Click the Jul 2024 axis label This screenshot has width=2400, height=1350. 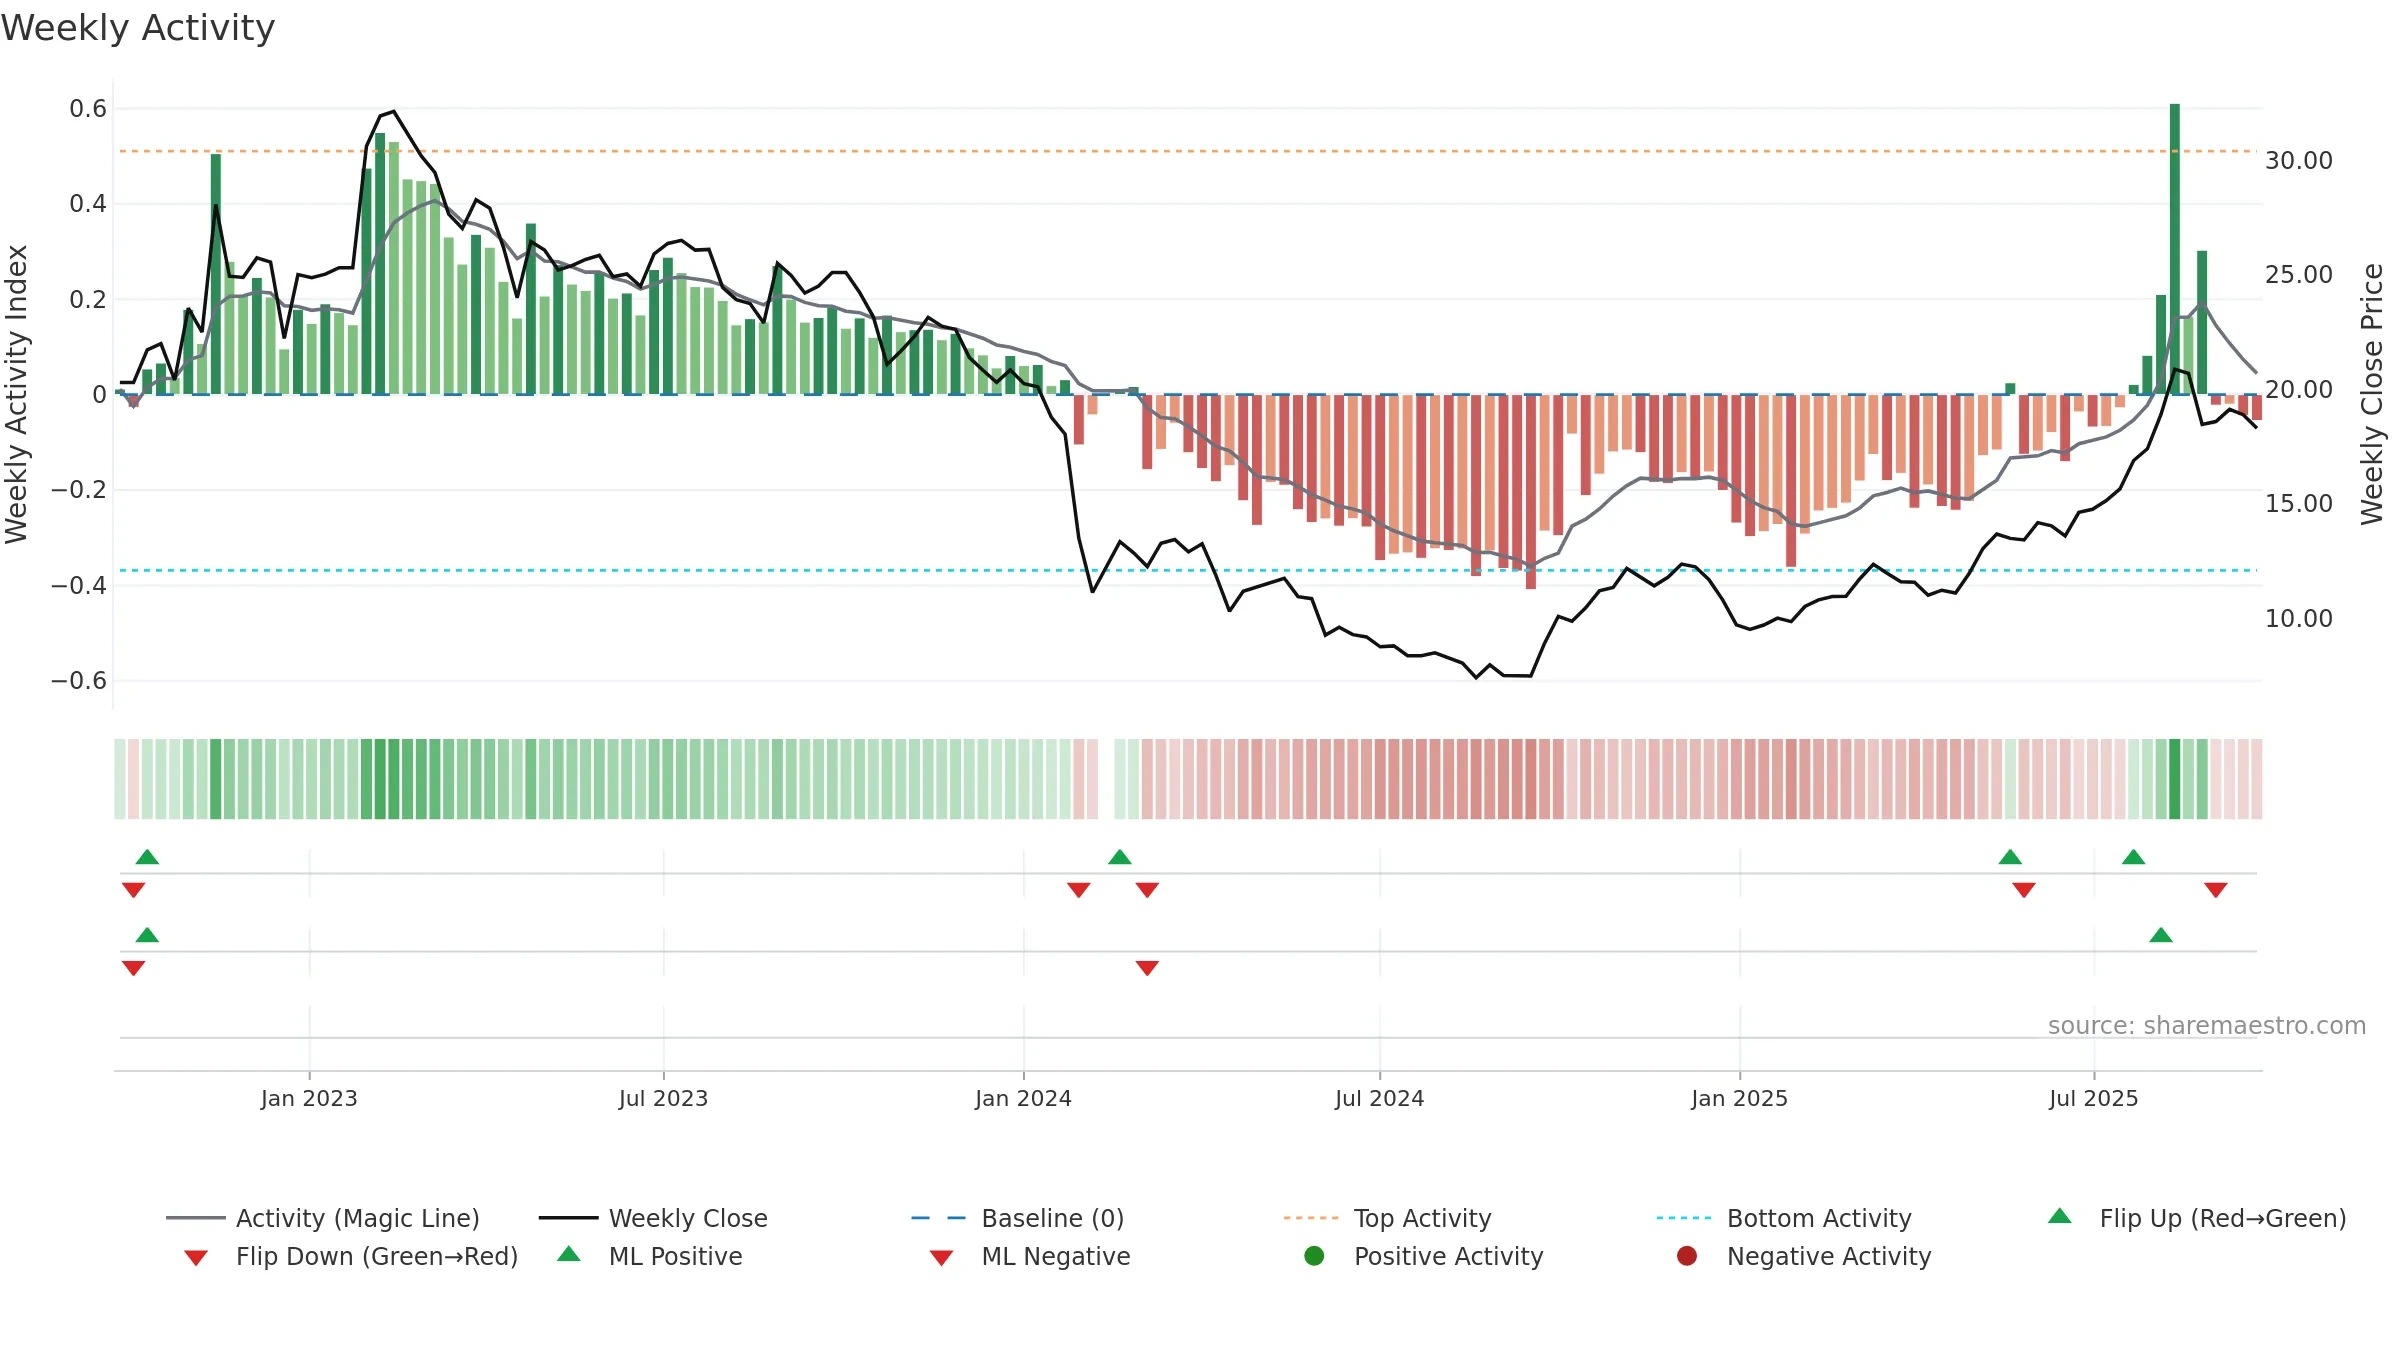click(x=1379, y=1098)
